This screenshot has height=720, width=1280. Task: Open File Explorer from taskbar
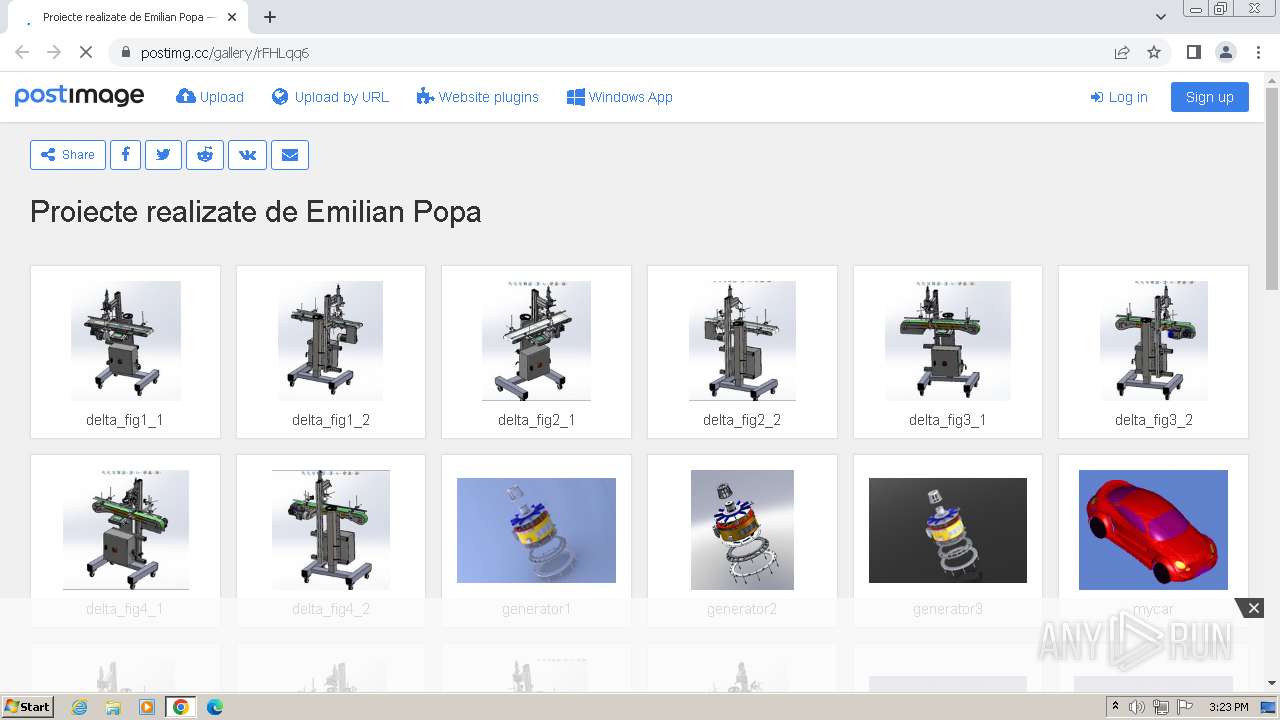point(113,707)
